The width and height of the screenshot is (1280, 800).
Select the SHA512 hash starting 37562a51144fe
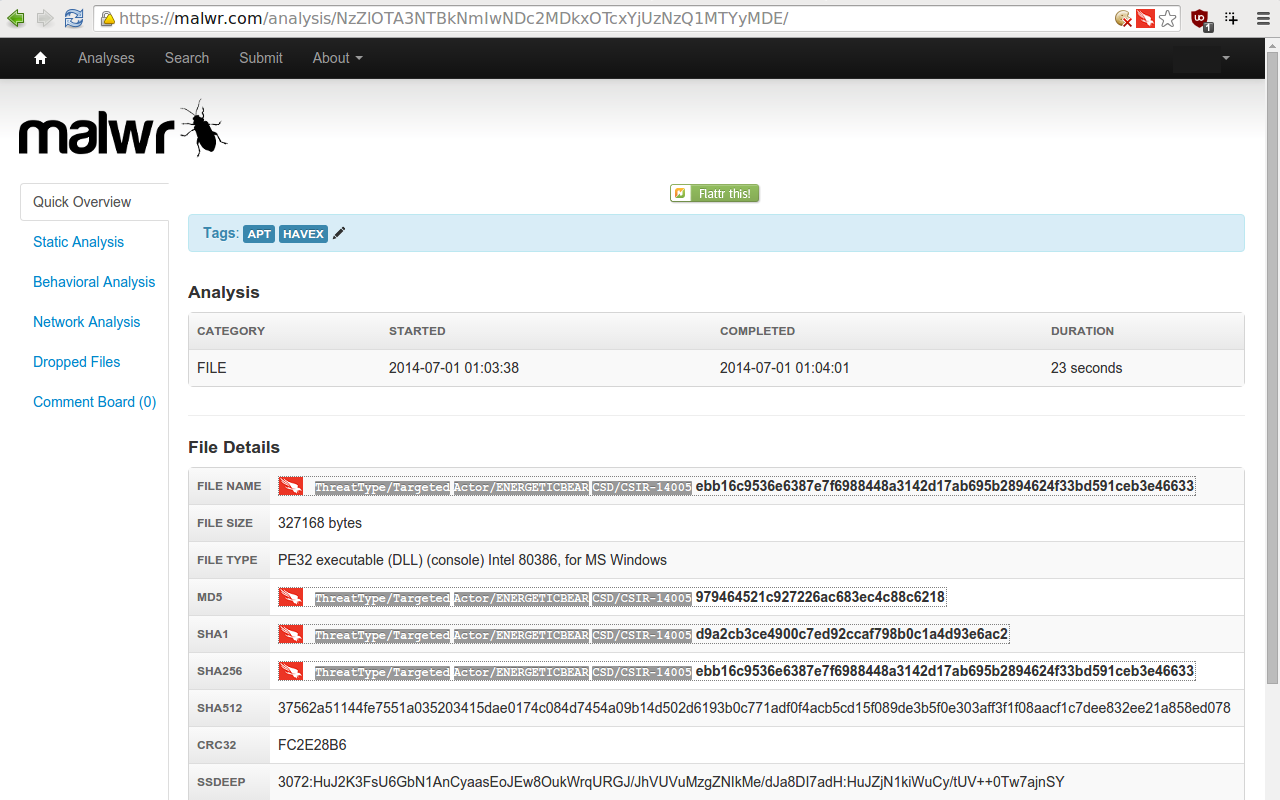(754, 708)
